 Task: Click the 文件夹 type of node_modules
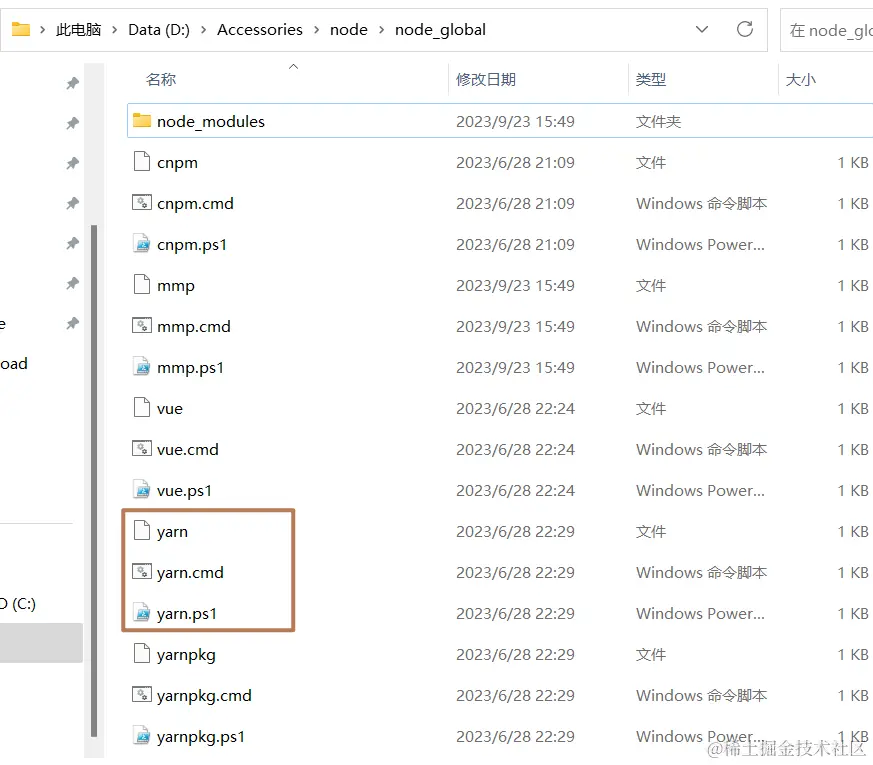pyautogui.click(x=659, y=121)
